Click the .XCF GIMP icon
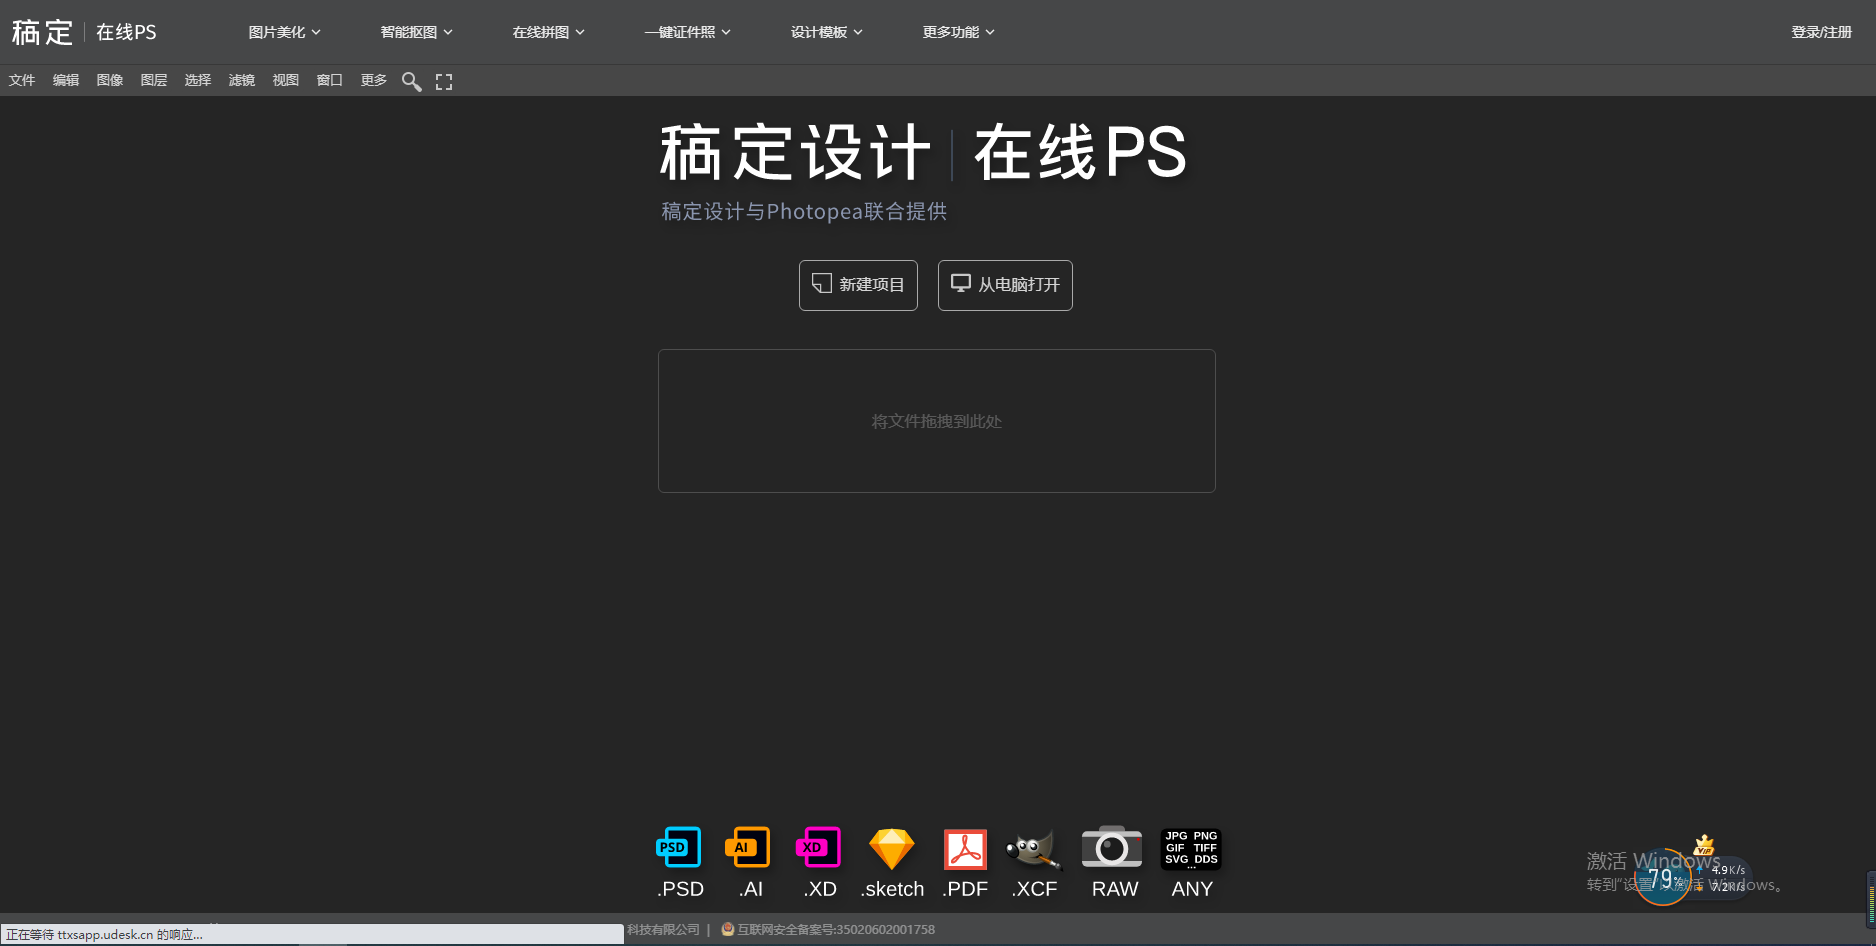This screenshot has height=946, width=1876. click(x=1033, y=849)
